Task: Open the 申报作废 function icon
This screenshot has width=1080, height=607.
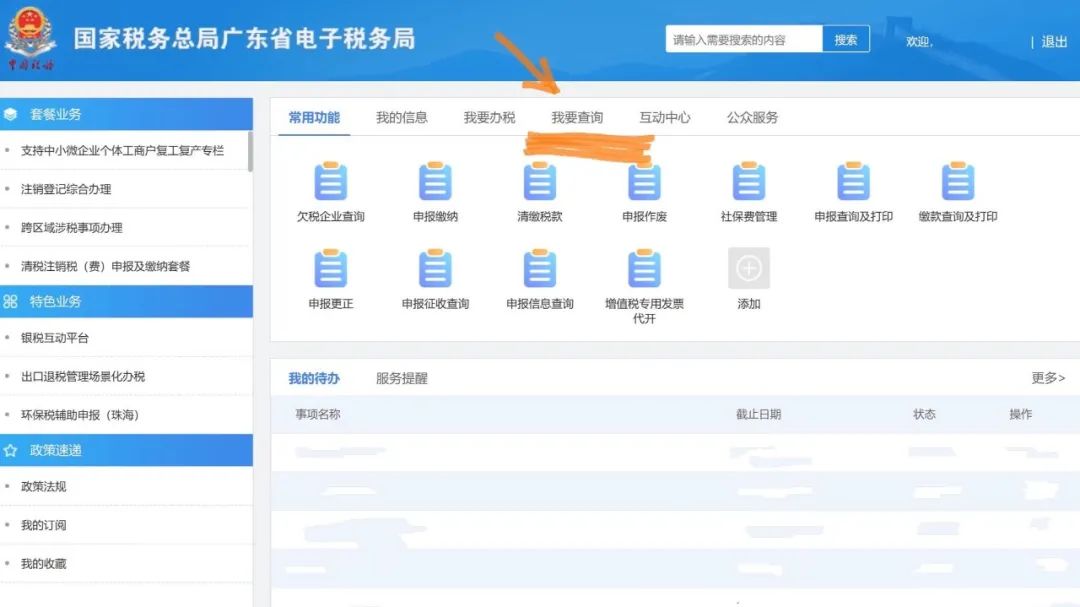Action: (645, 181)
